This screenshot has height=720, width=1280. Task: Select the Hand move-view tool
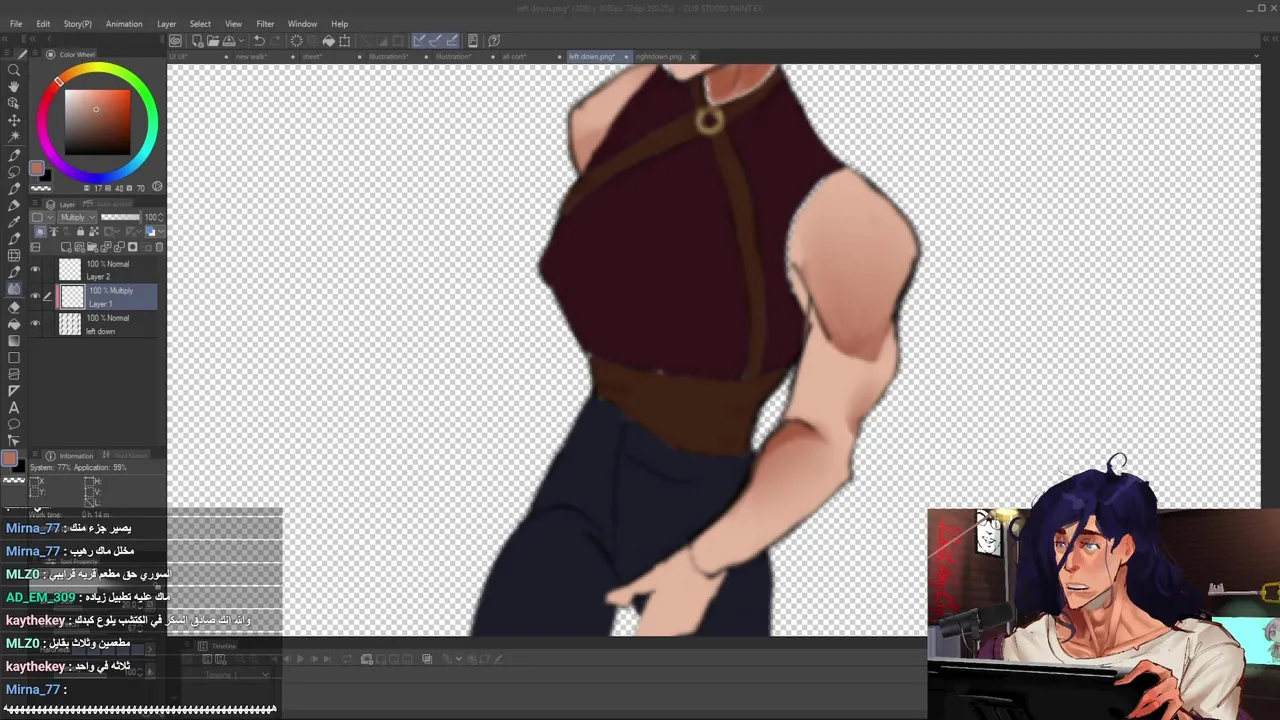pyautogui.click(x=14, y=87)
